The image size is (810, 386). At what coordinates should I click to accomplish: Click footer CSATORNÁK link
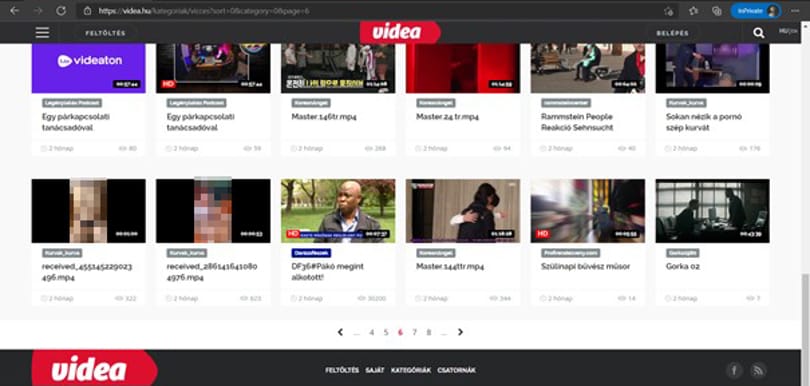[x=456, y=370]
